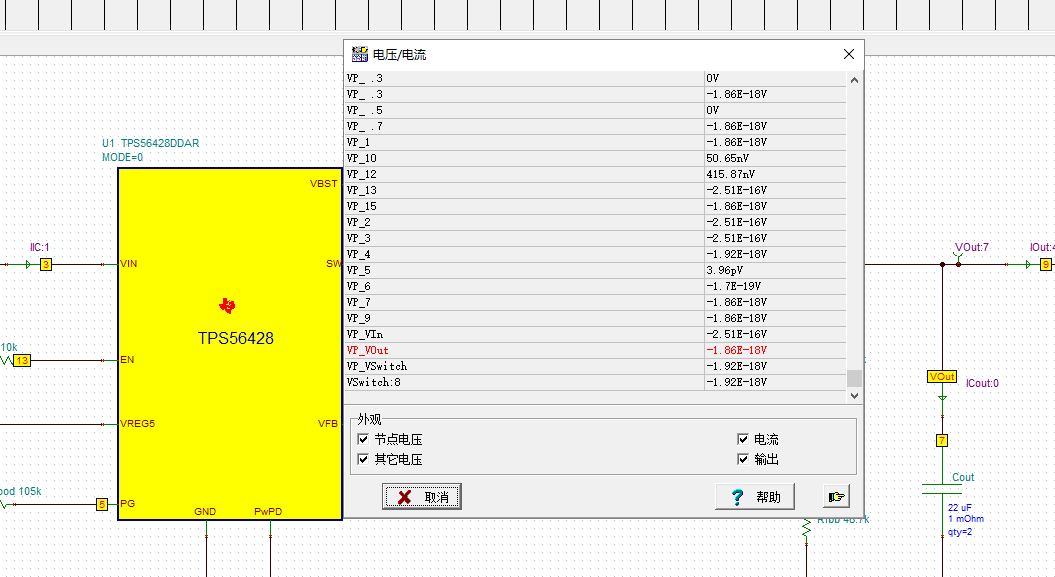Select the VP_15 row

[x=595, y=206]
